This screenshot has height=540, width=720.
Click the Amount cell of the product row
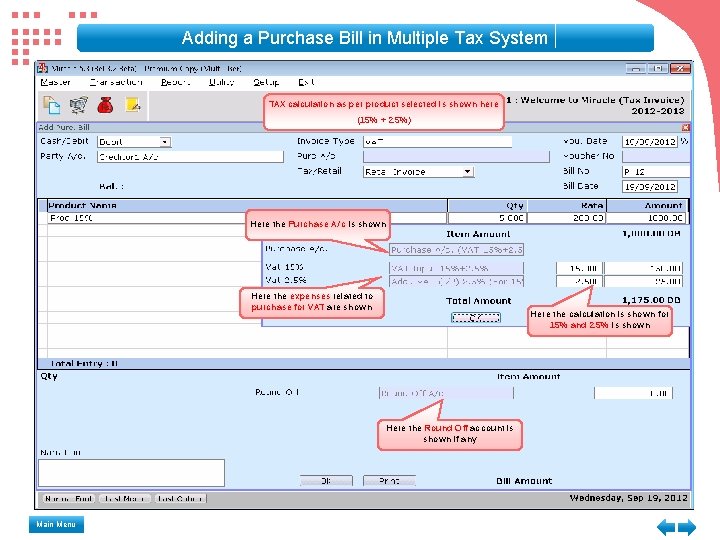[647, 218]
